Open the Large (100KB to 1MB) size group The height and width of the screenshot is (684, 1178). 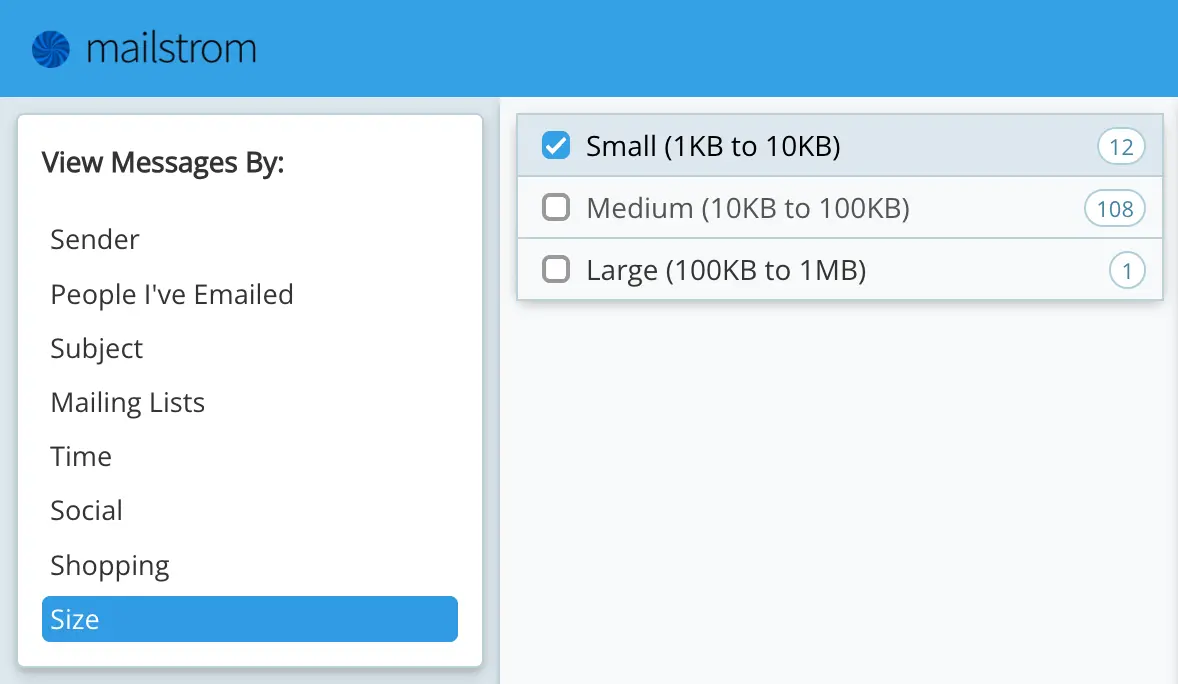(726, 271)
